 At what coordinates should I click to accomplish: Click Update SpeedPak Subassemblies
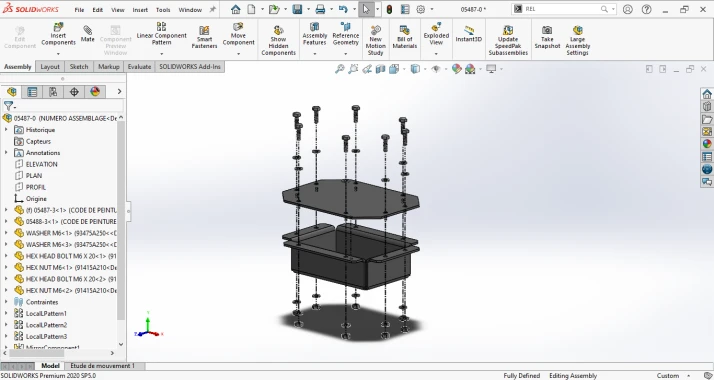pyautogui.click(x=508, y=41)
